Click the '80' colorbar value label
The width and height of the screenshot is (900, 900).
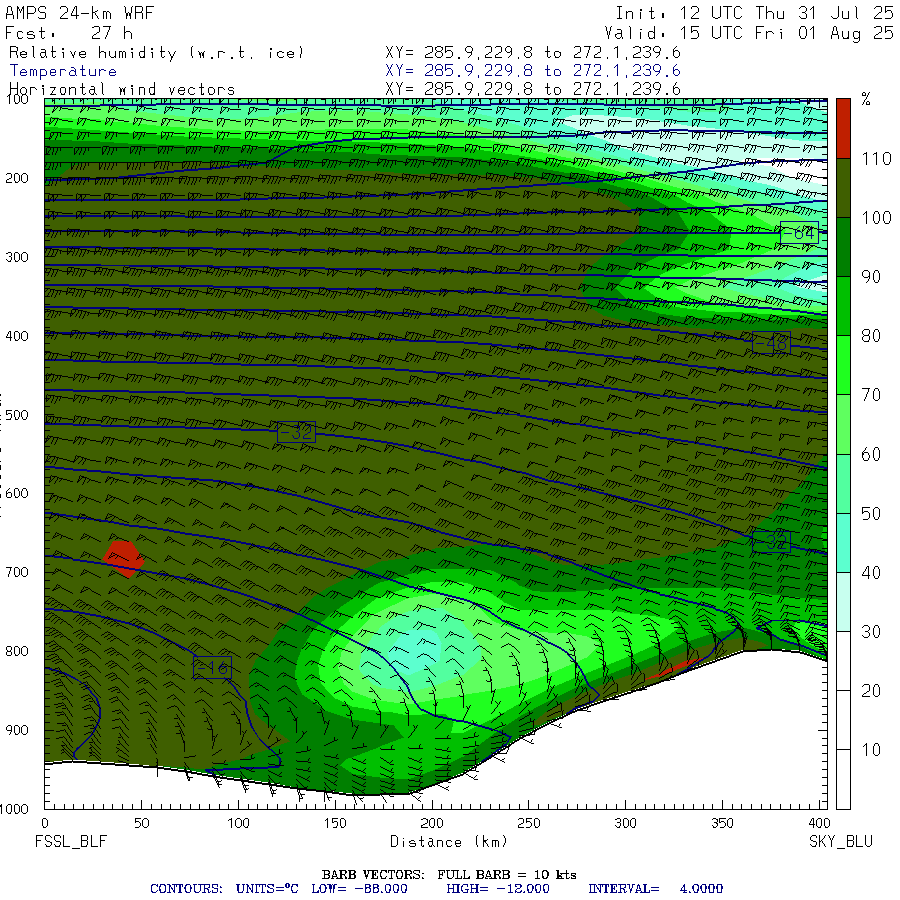click(871, 336)
